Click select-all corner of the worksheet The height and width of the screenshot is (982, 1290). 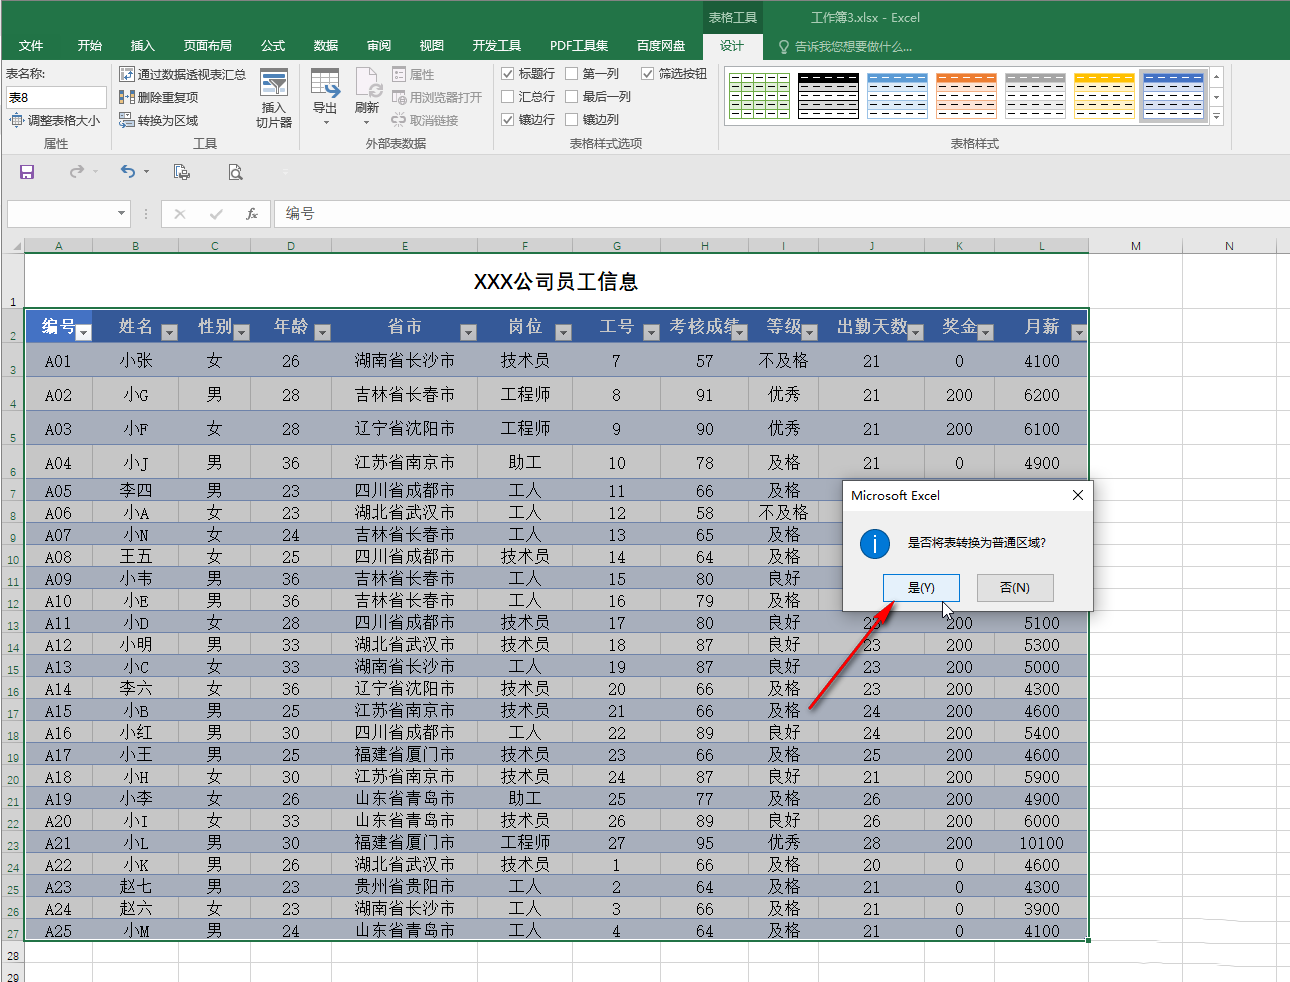coord(13,245)
